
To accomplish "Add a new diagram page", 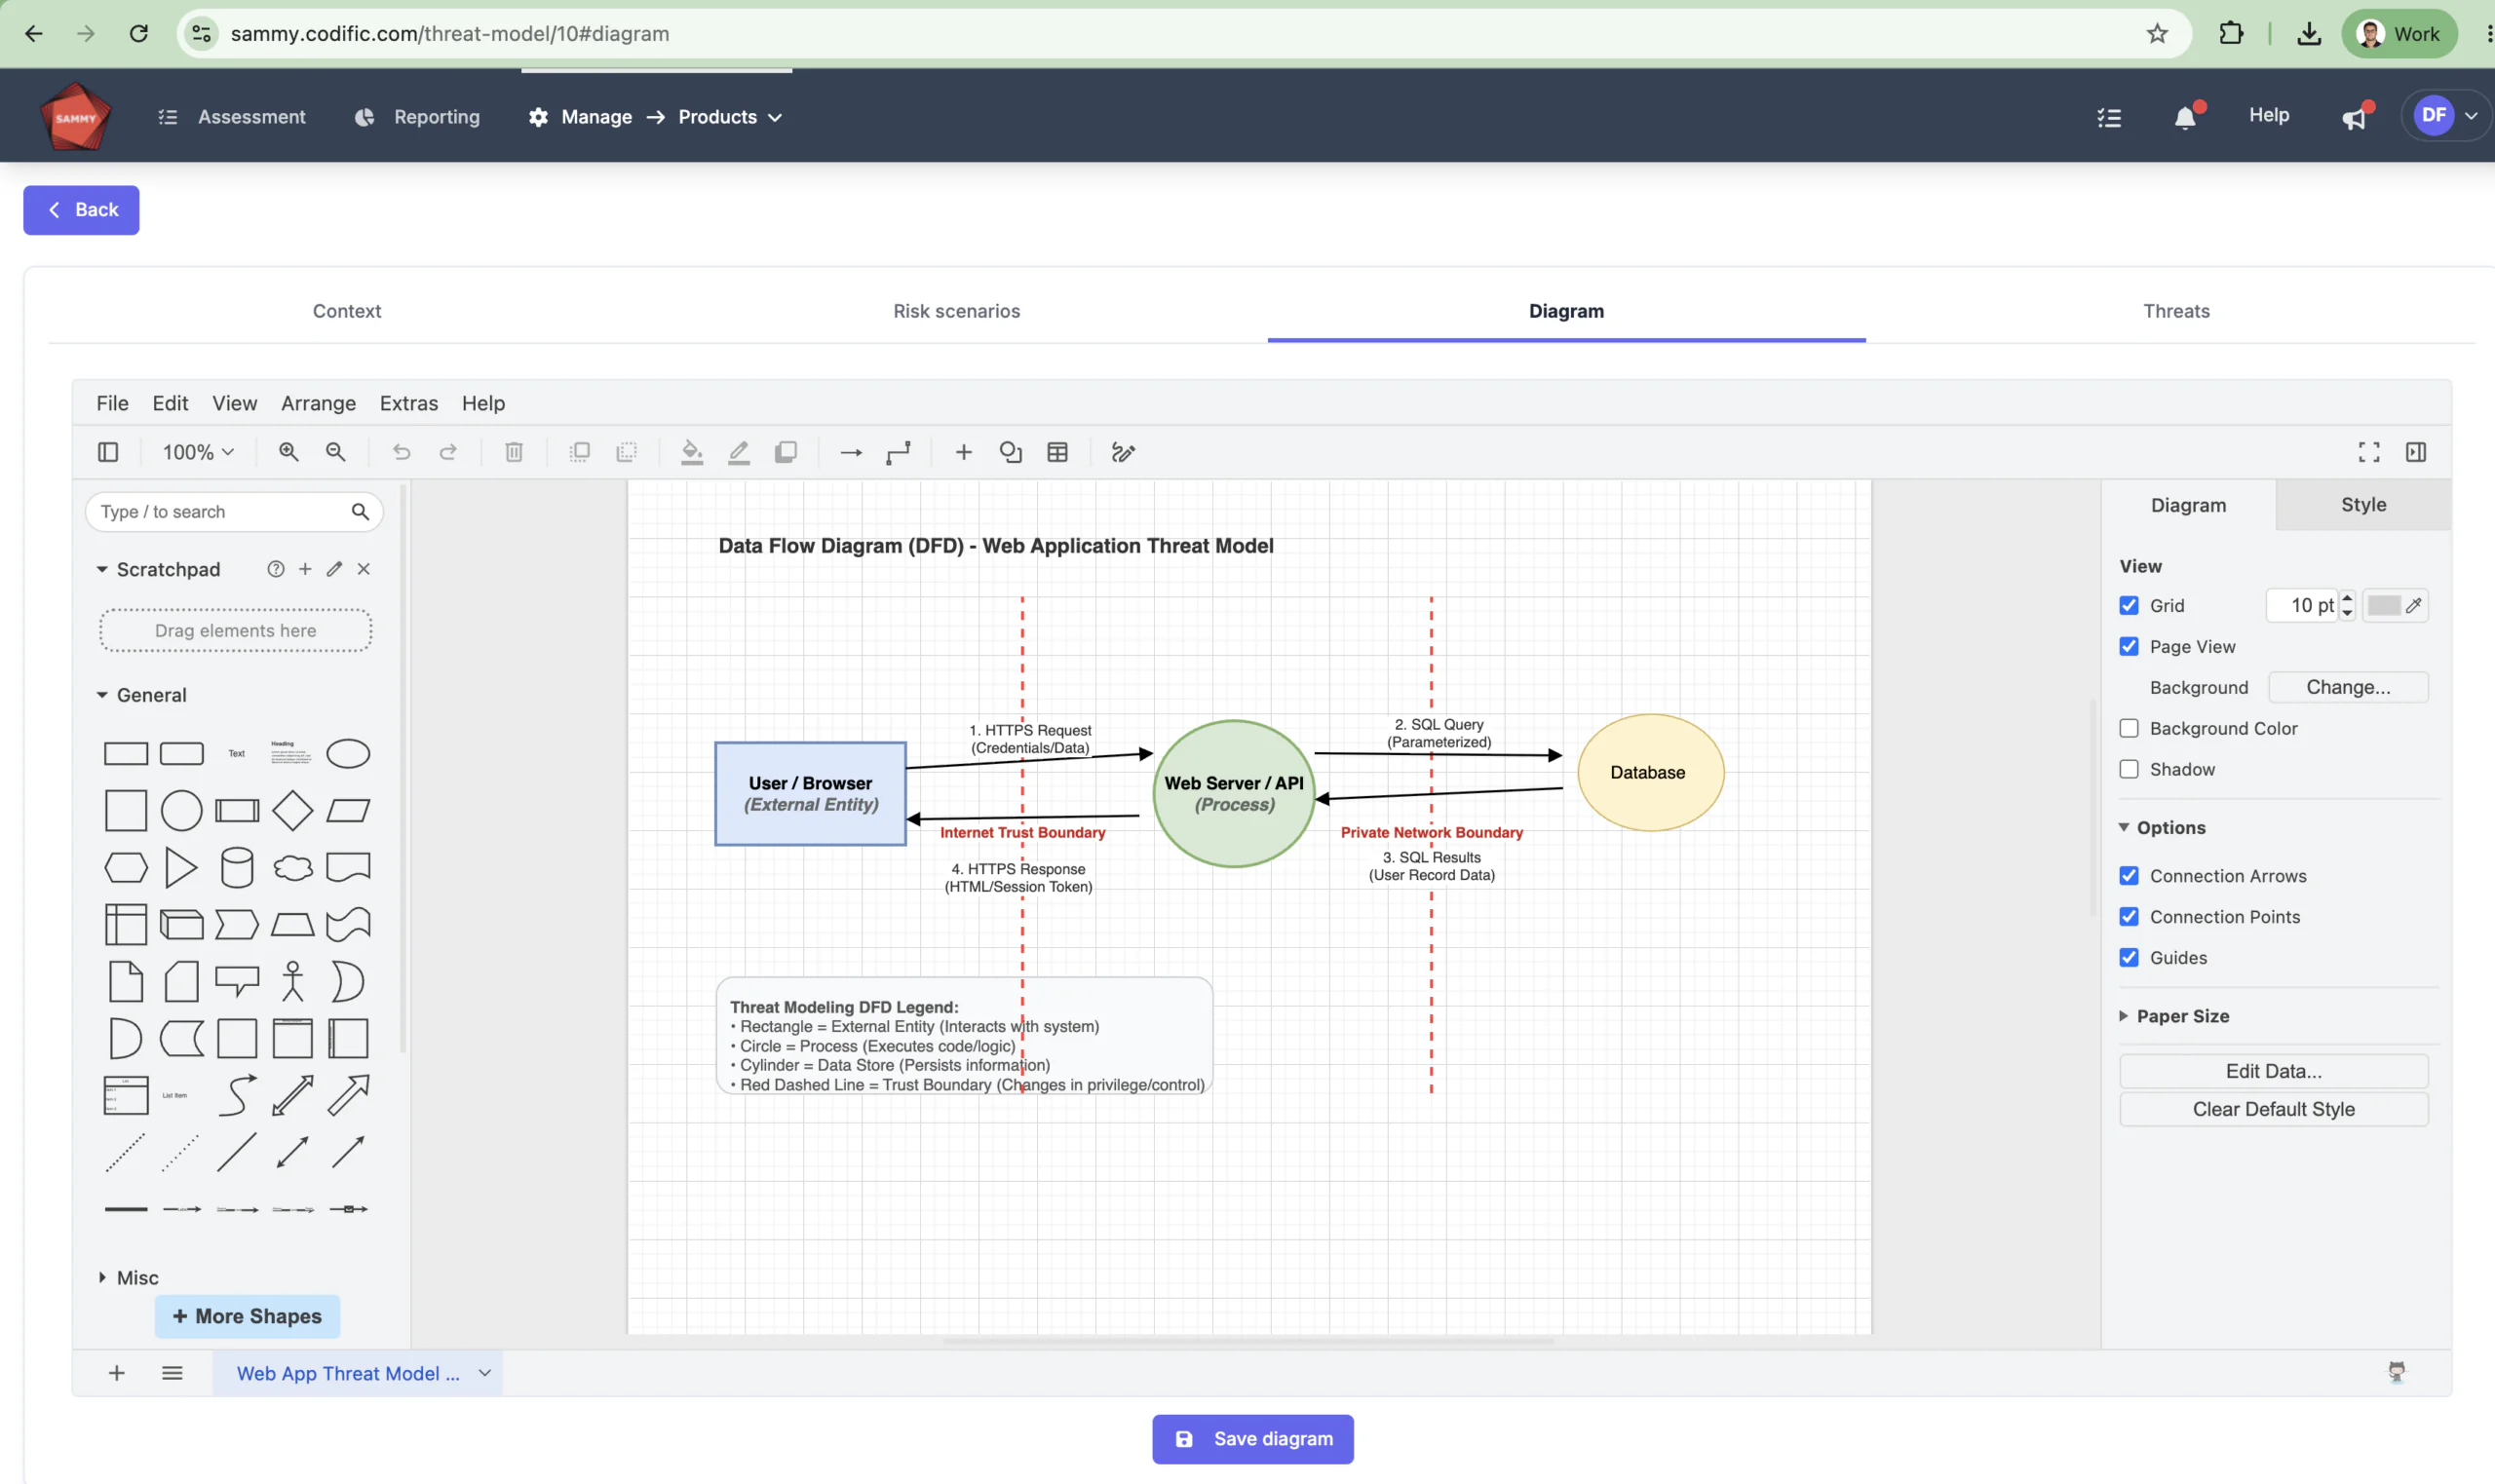I will tap(116, 1373).
